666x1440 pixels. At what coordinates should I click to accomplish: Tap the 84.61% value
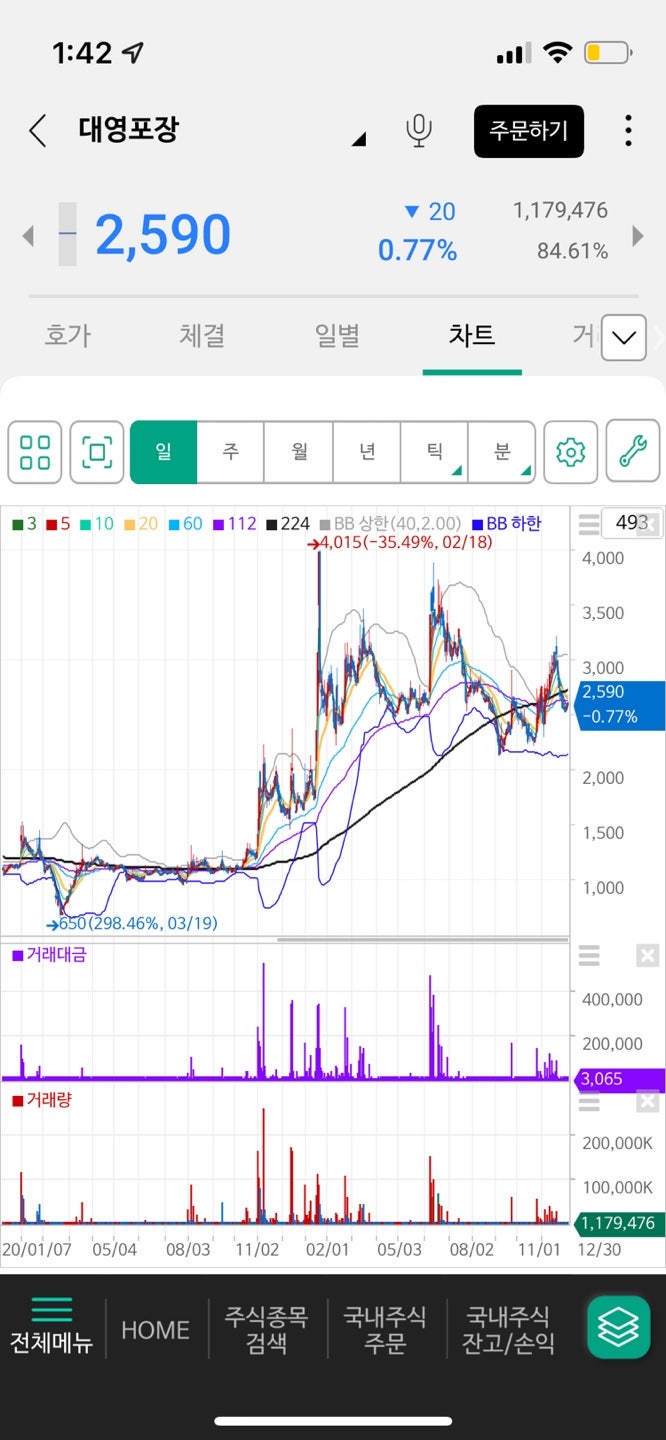[x=572, y=251]
